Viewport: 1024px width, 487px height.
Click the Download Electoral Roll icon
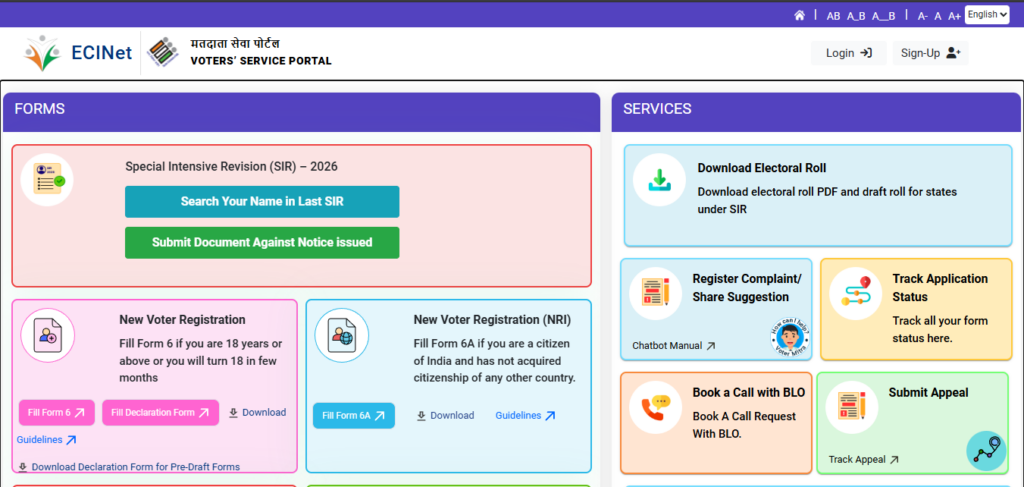pos(660,180)
